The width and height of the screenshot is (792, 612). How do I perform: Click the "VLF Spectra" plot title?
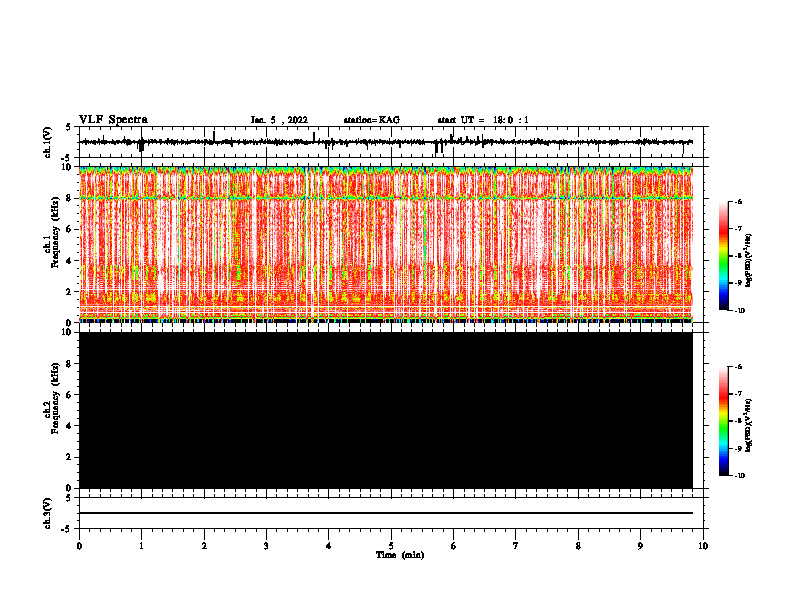tap(113, 120)
